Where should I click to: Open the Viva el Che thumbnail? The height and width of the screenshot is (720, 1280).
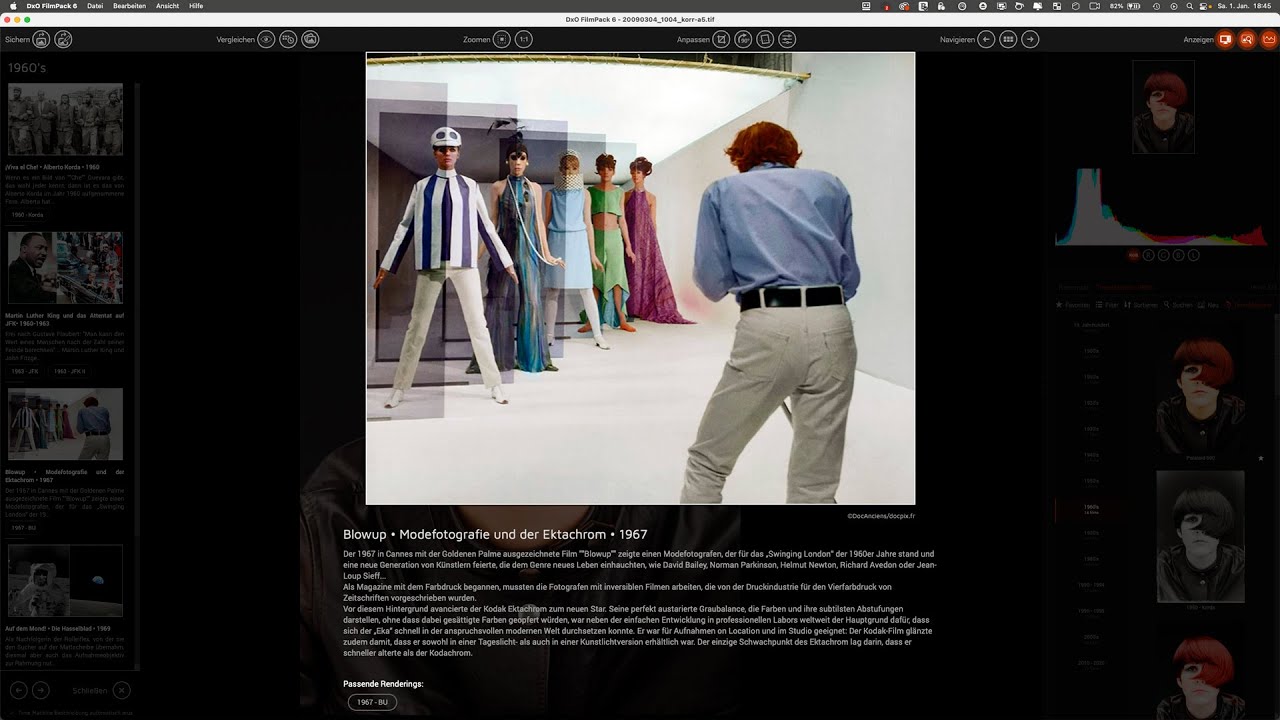[65, 119]
